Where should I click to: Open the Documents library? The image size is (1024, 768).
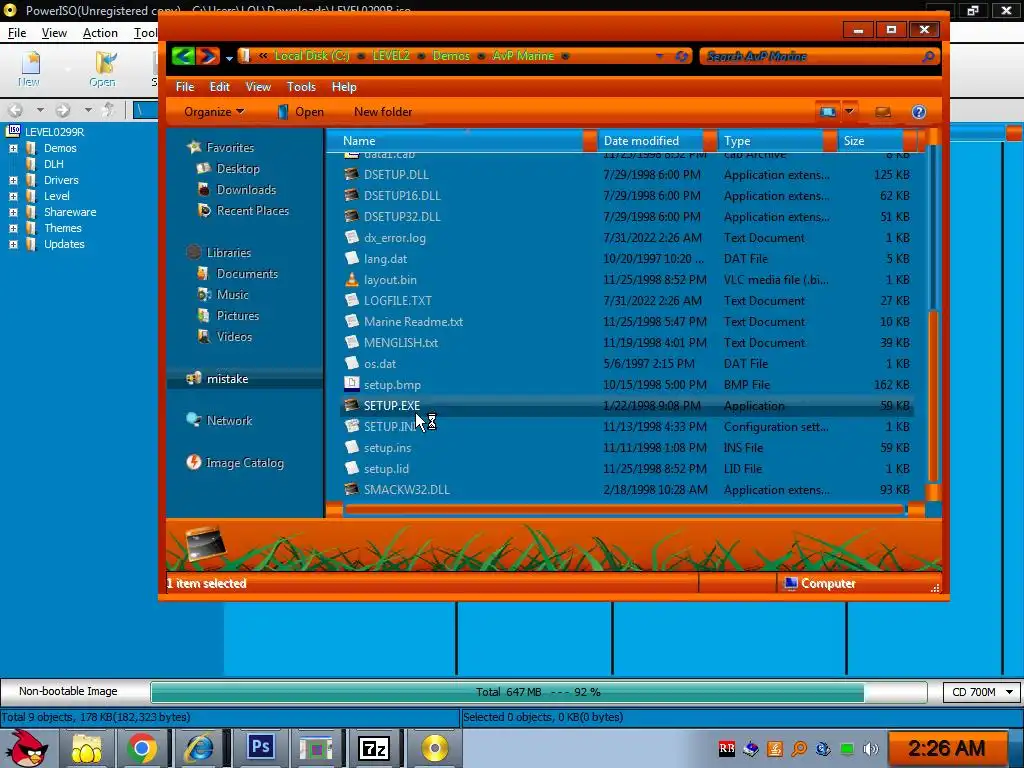(247, 274)
